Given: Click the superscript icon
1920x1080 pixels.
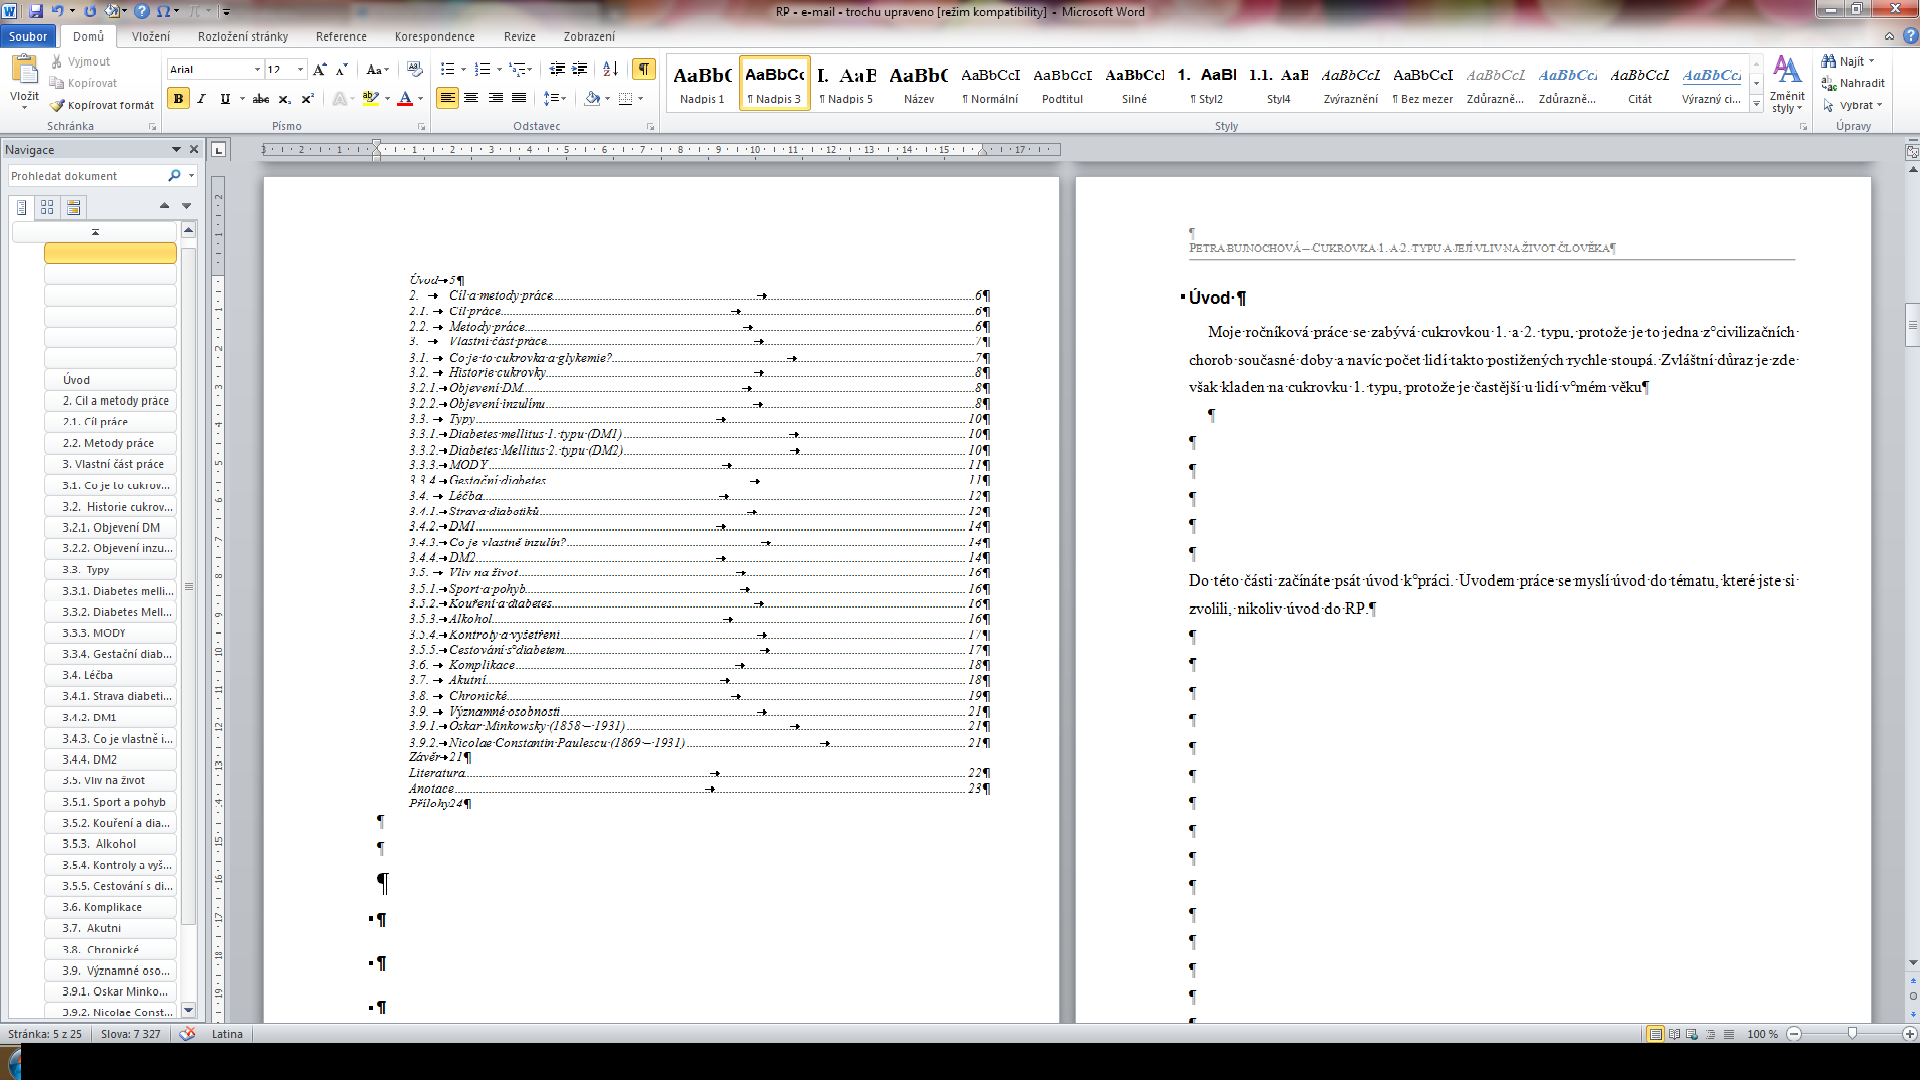Looking at the screenshot, I should coord(308,99).
